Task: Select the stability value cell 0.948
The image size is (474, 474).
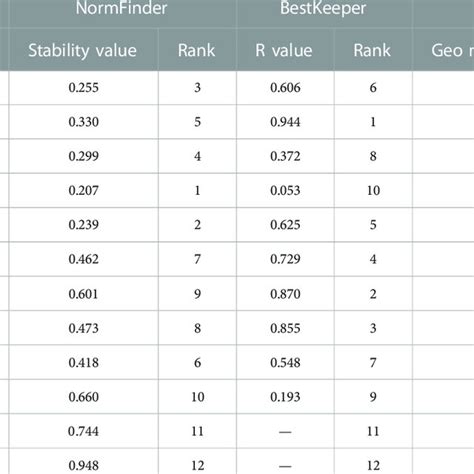Action: coord(84,465)
